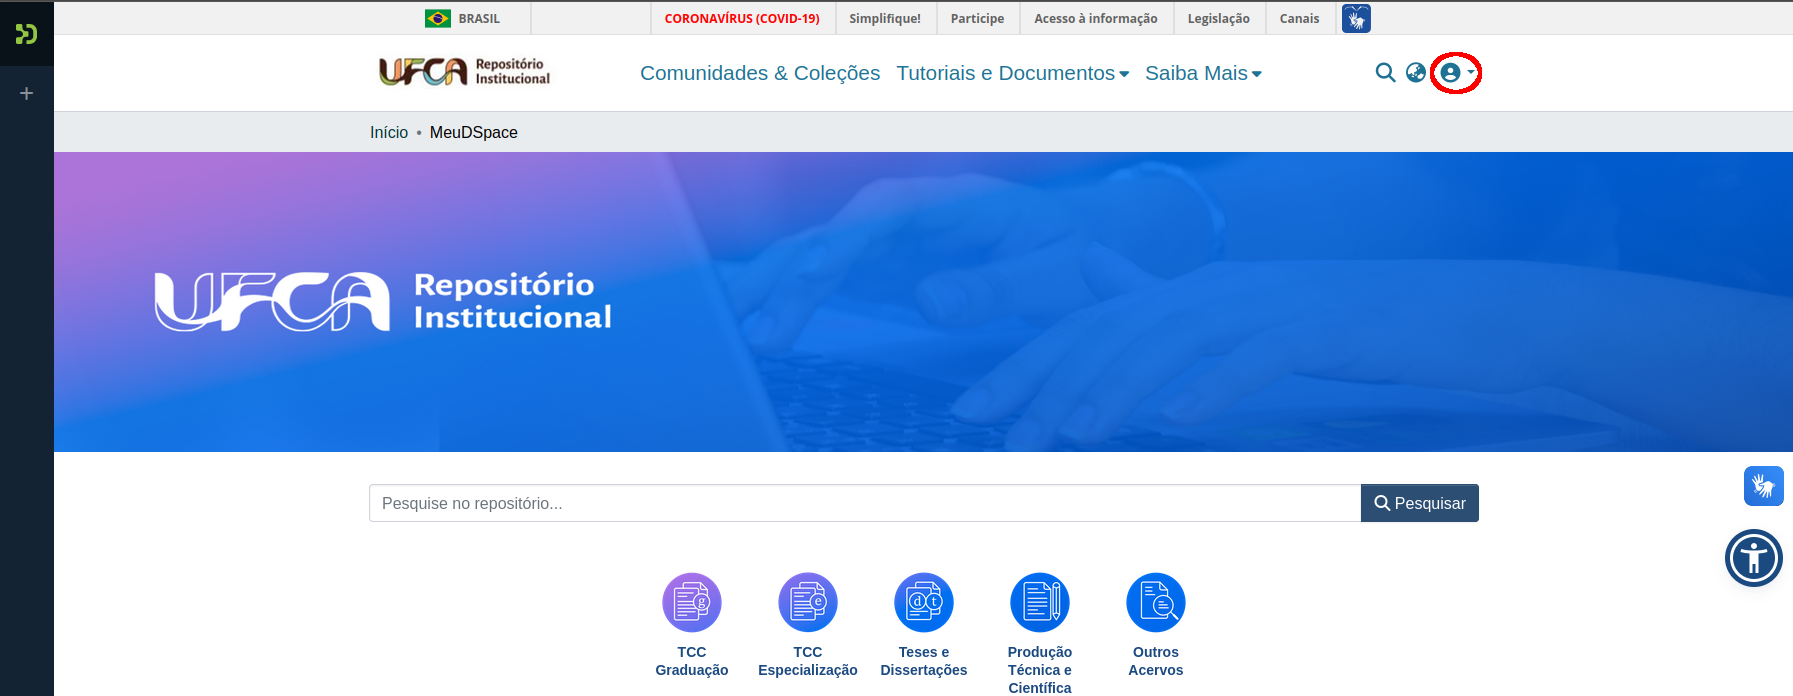Open the accessibility options round button
Screen dimensions: 1793x696
[1754, 558]
